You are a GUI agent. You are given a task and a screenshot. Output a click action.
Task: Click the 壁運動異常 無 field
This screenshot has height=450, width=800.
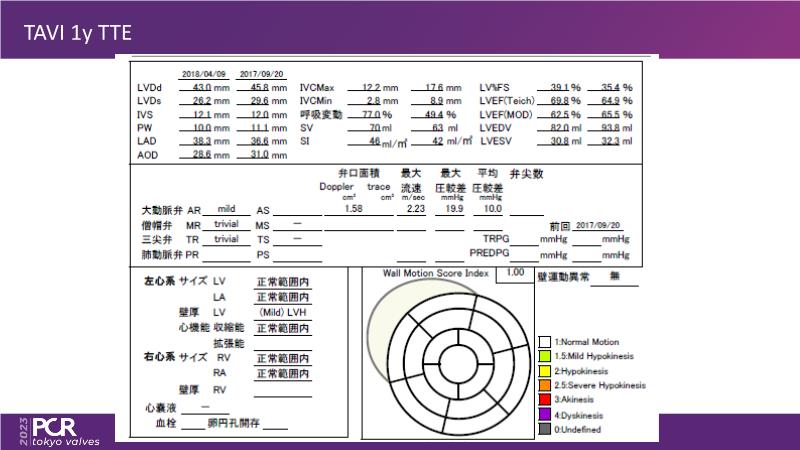(615, 279)
